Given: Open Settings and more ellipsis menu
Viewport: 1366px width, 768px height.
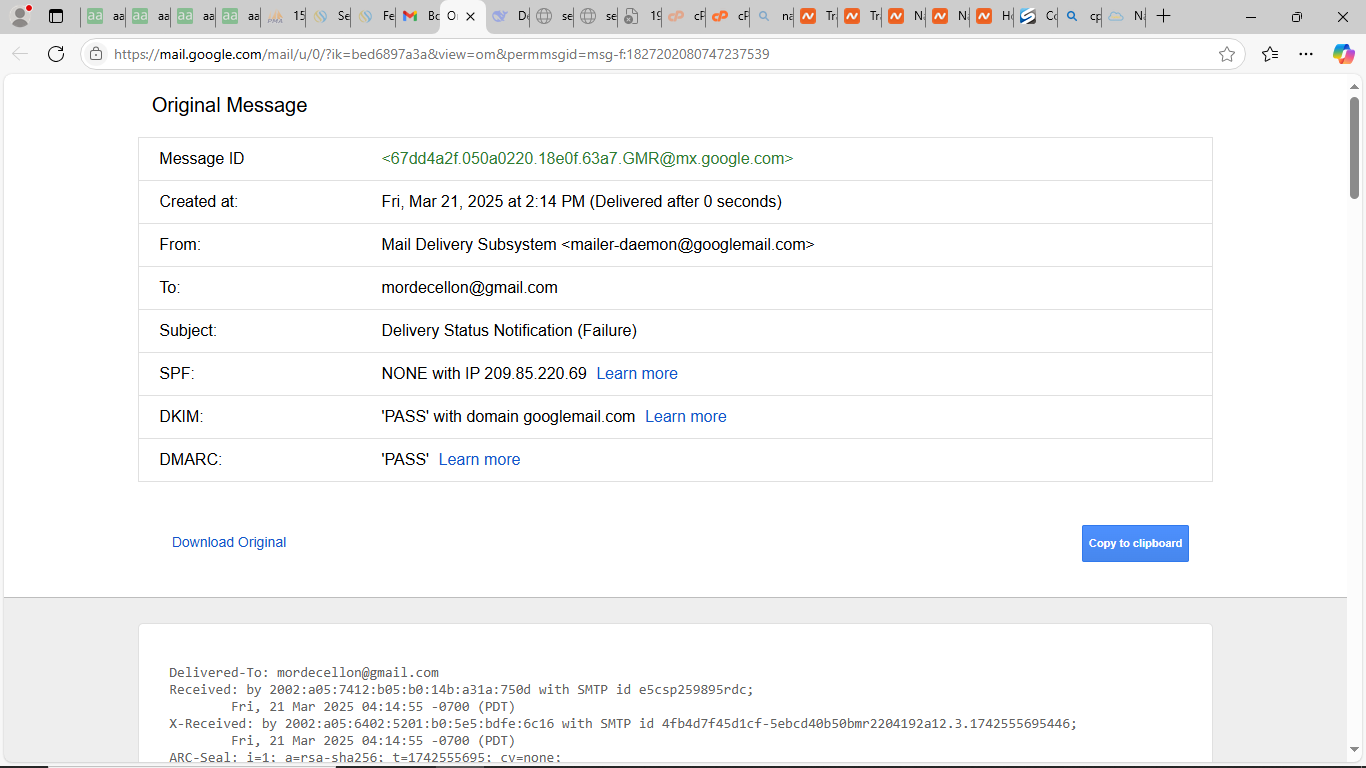Looking at the screenshot, I should tap(1306, 54).
